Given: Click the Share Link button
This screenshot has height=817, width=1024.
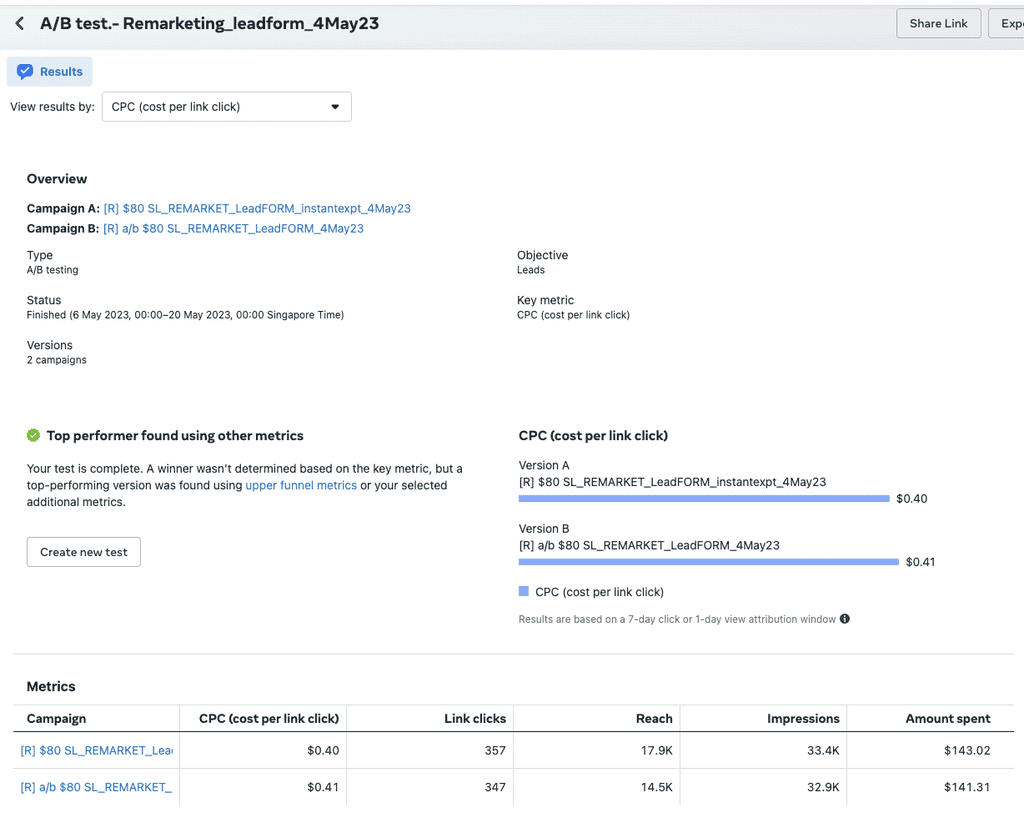Looking at the screenshot, I should [x=938, y=23].
